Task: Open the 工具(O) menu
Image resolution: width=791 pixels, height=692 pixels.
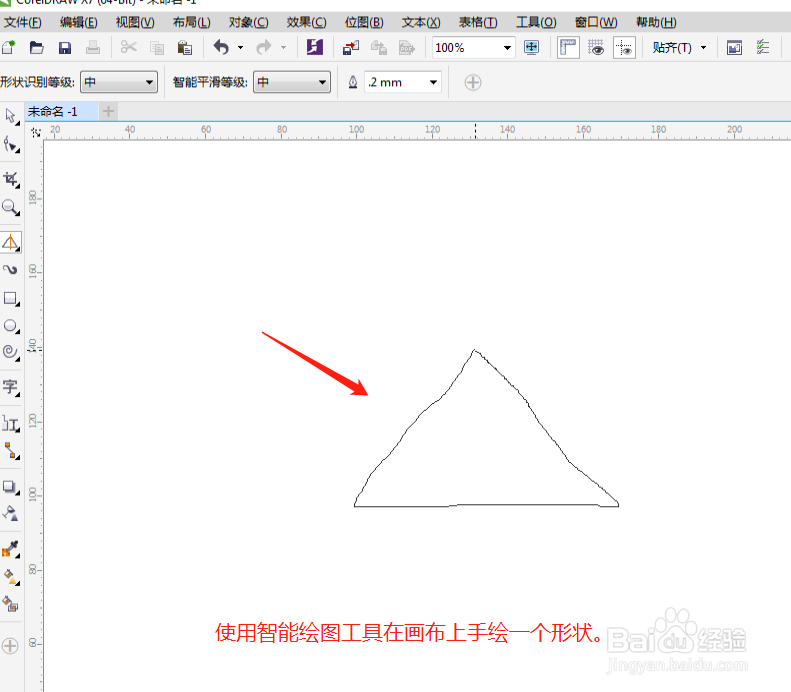Action: click(536, 22)
